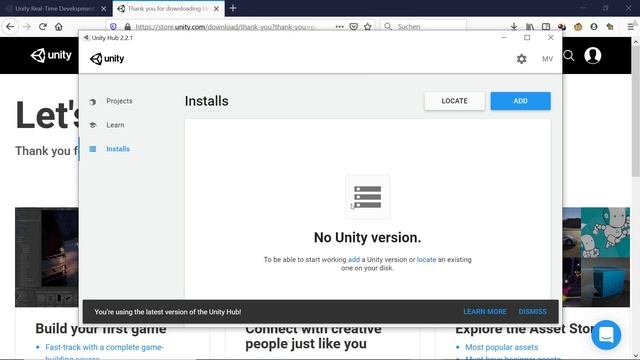Go forward in Firefox

click(x=27, y=27)
